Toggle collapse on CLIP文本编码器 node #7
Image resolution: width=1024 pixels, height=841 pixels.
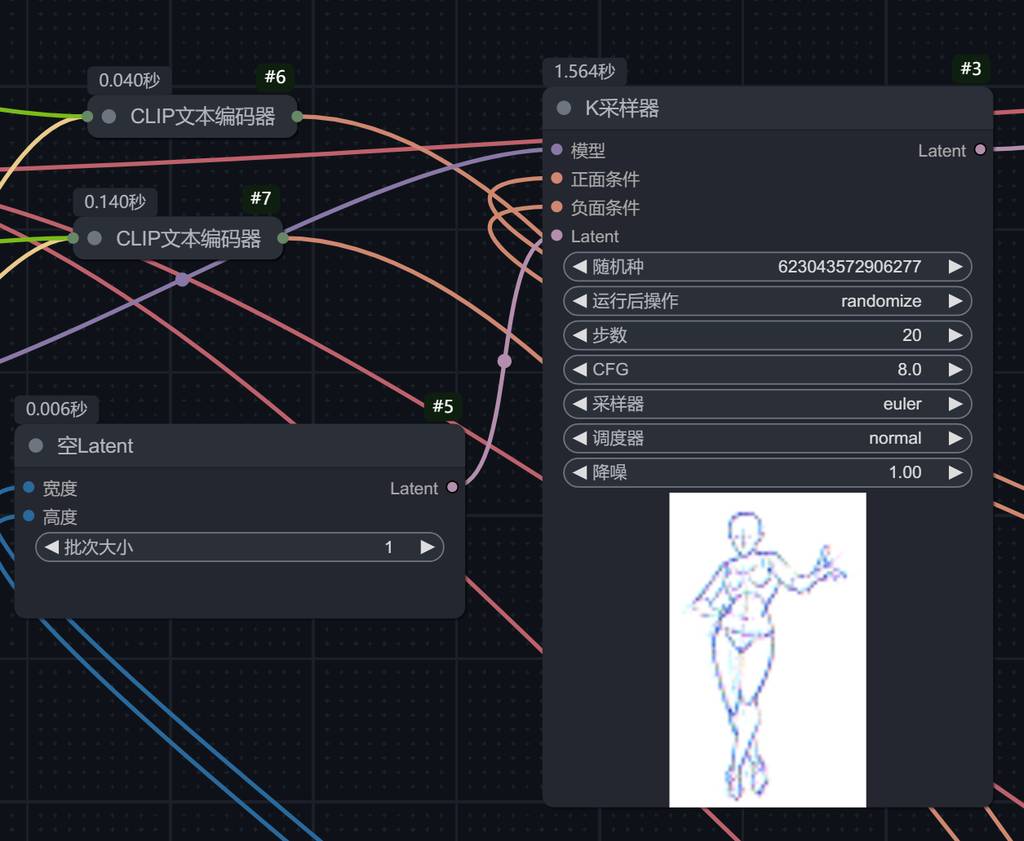tap(95, 238)
